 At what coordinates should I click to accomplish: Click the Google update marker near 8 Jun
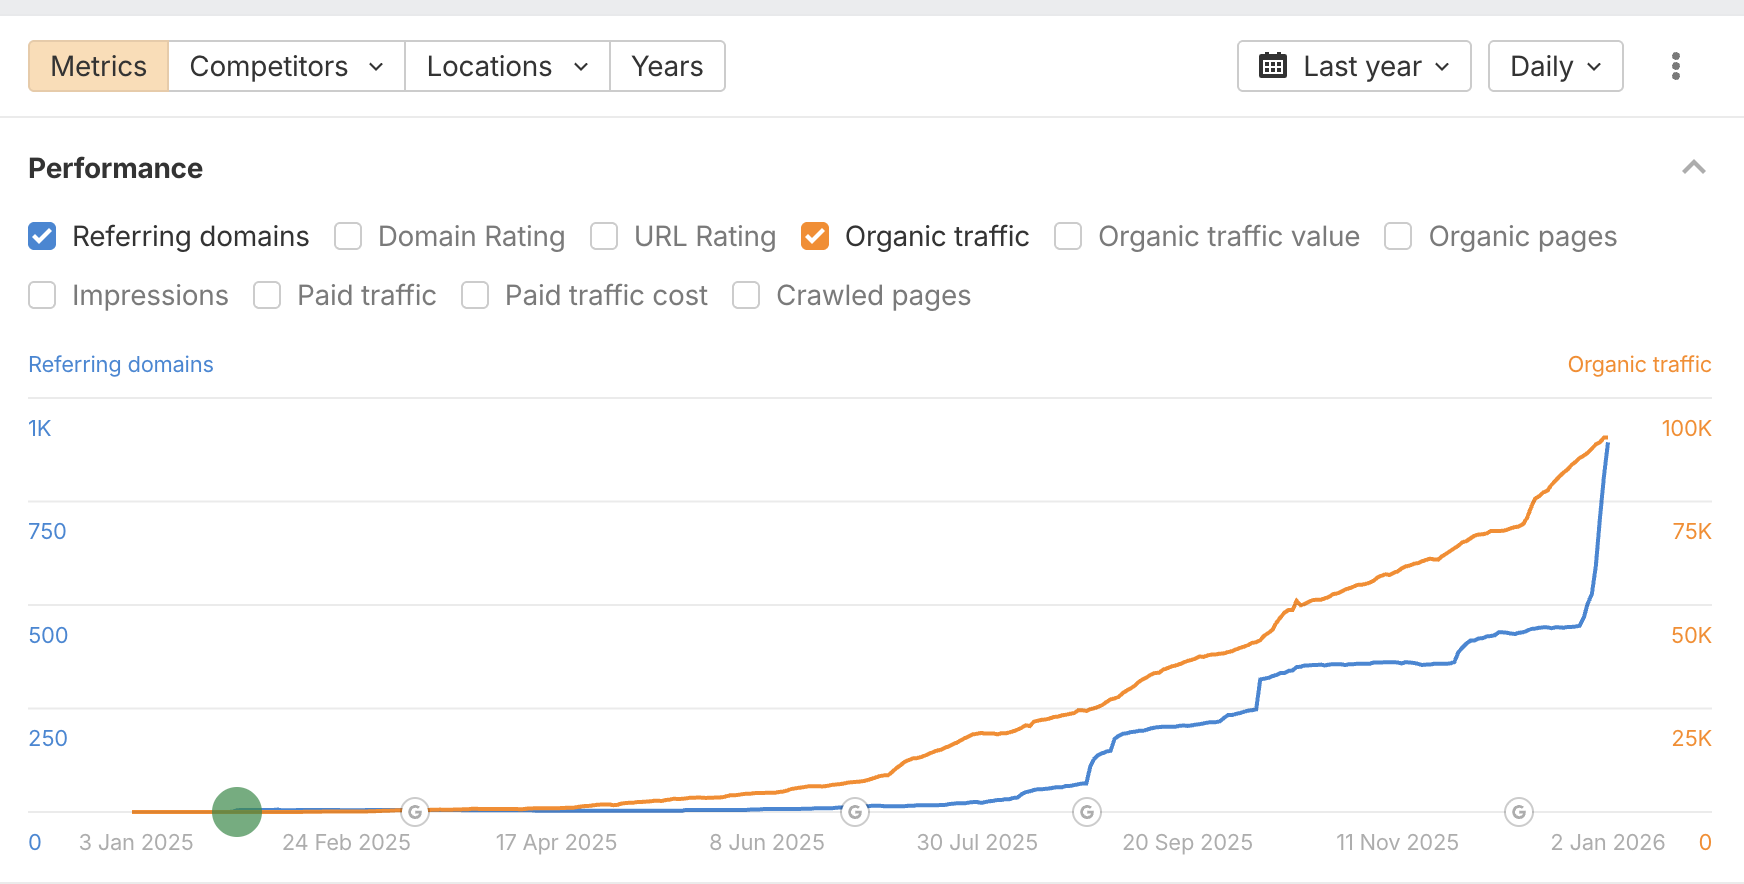855,813
